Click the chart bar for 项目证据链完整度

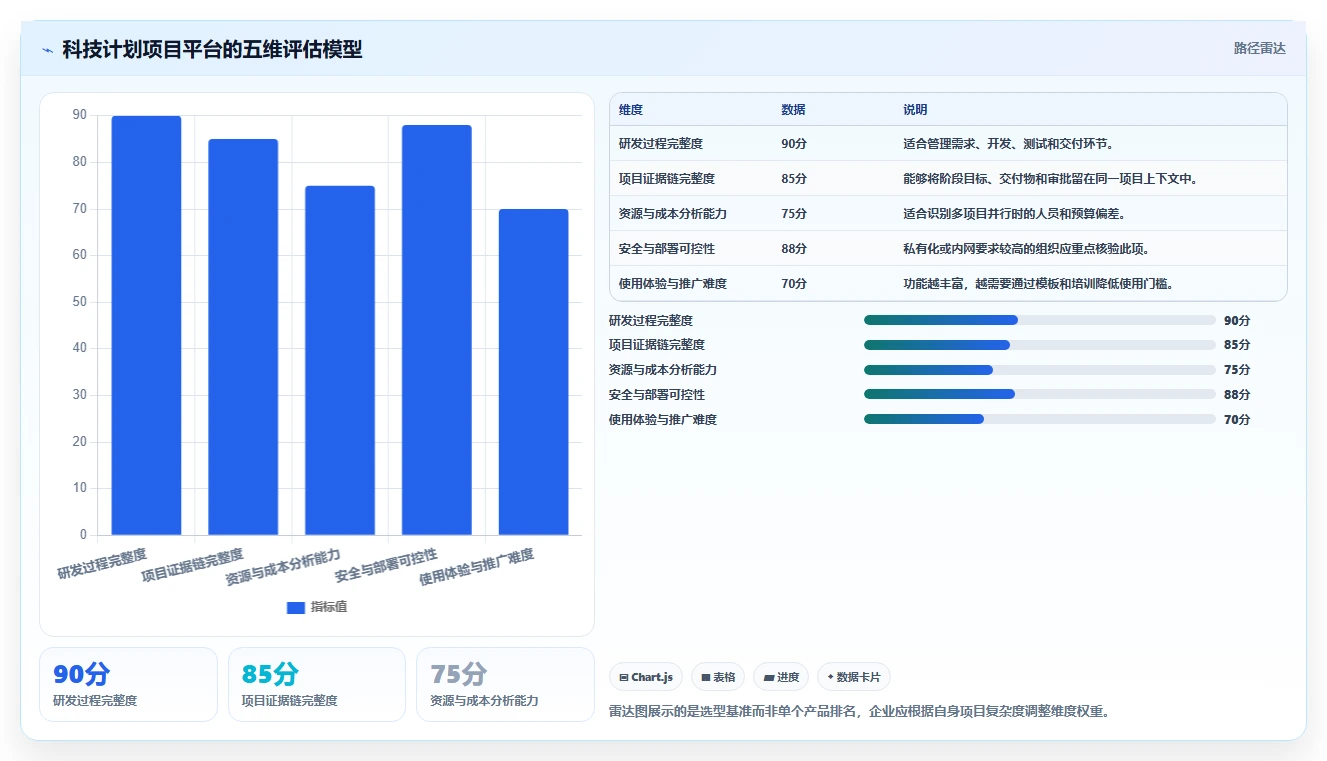click(243, 337)
